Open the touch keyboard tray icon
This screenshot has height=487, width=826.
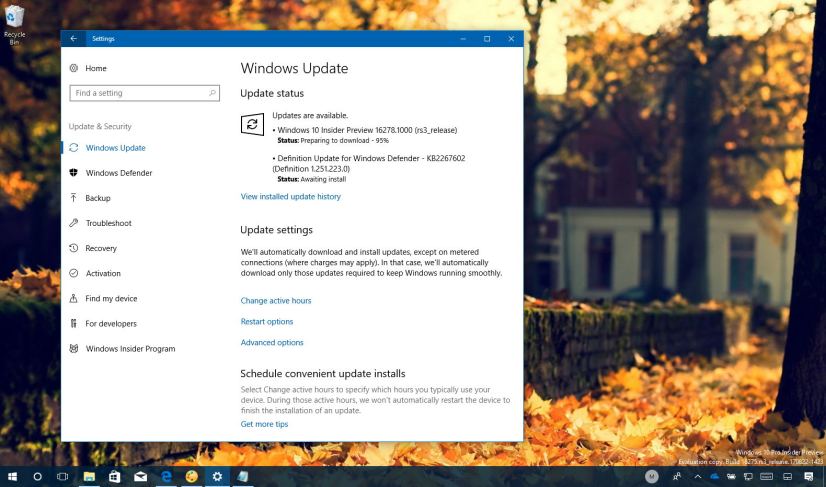coord(766,476)
